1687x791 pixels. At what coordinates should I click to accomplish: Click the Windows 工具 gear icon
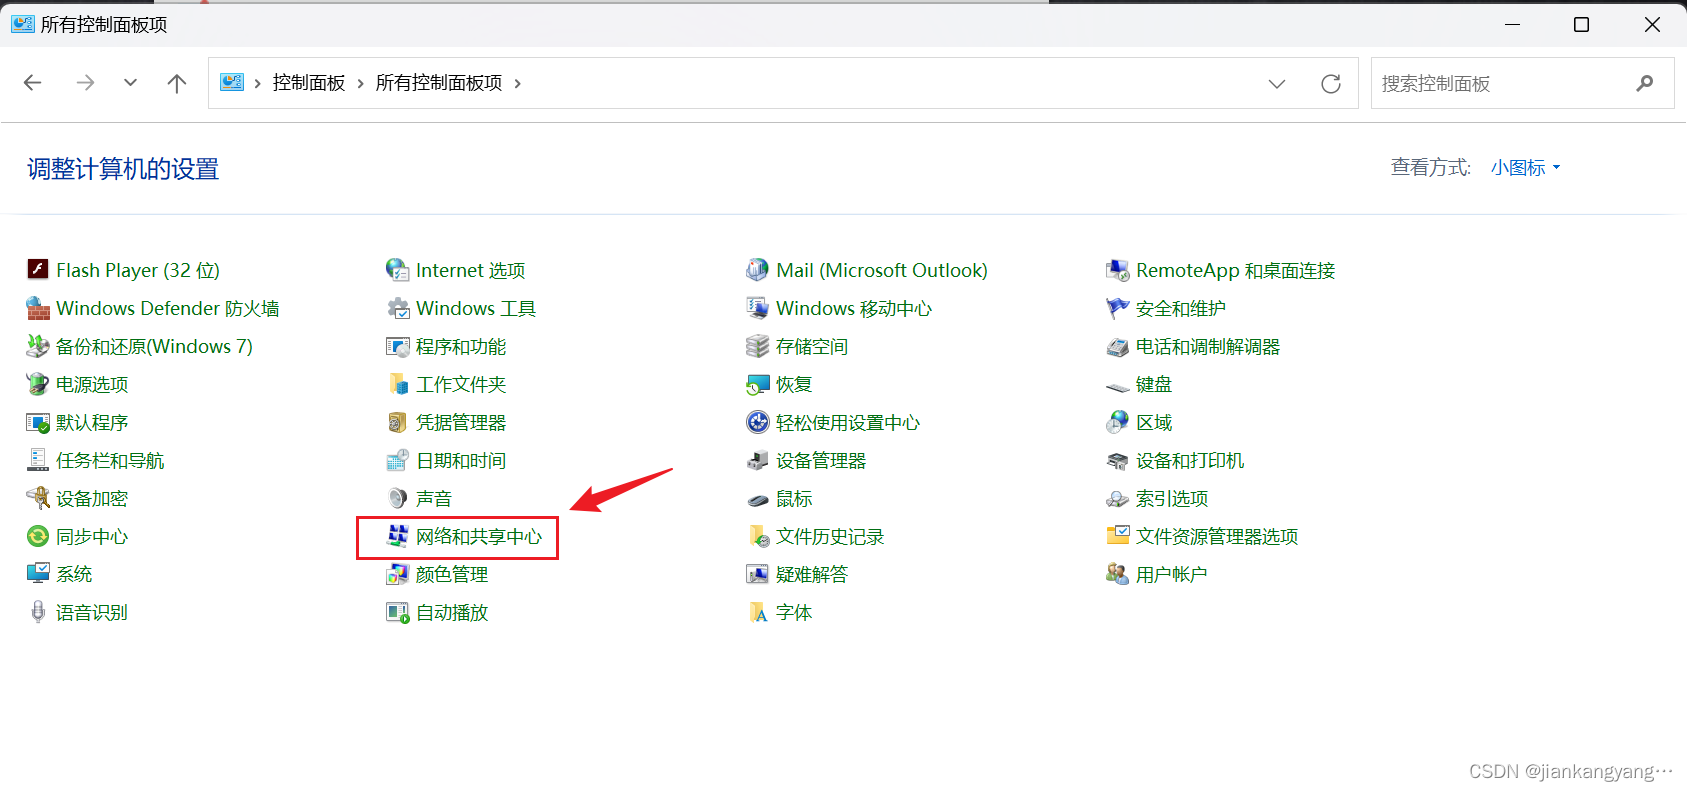(398, 307)
